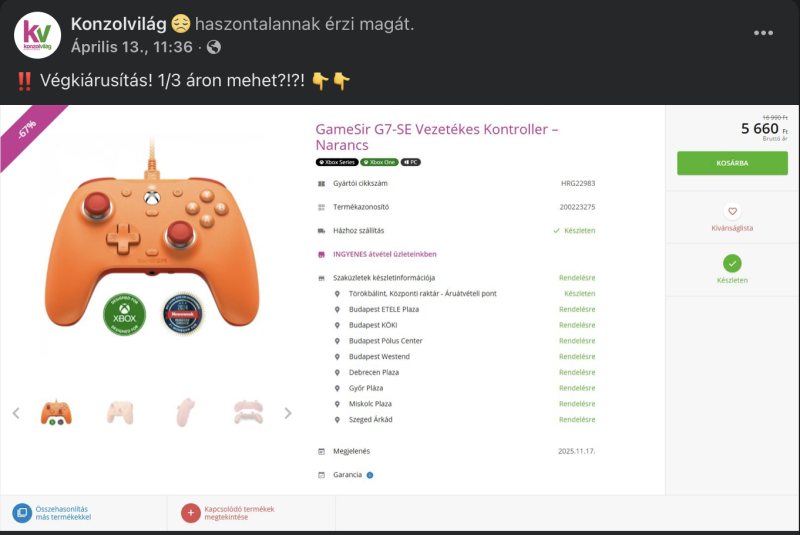Select the first orange controller thumbnail

coord(56,413)
